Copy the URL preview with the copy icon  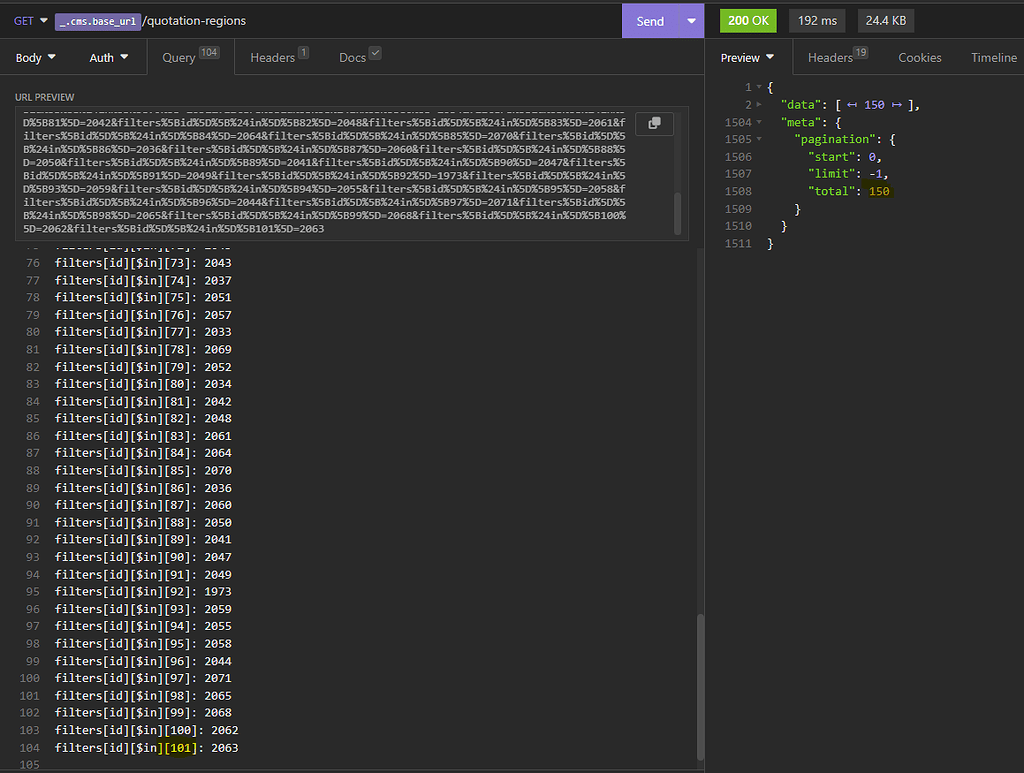coord(654,123)
